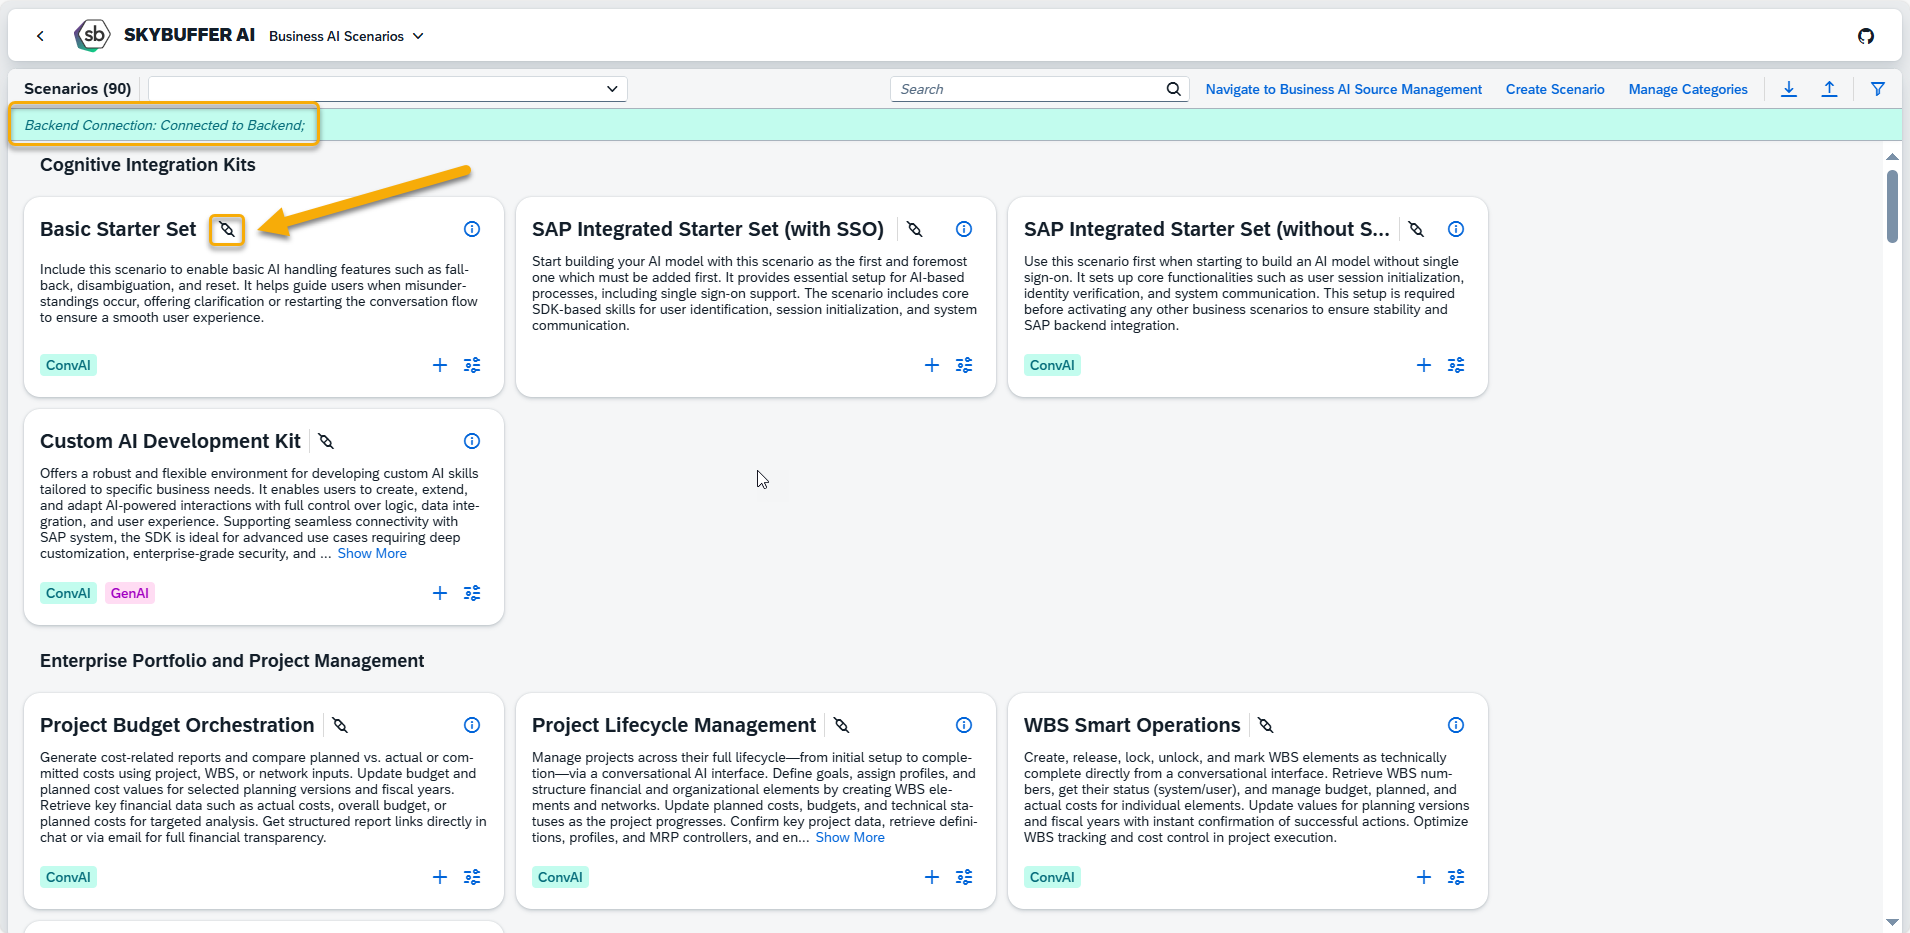Viewport: 1910px width, 933px height.
Task: Click ConvAI tag on Basic Starter Set
Action: tap(68, 365)
